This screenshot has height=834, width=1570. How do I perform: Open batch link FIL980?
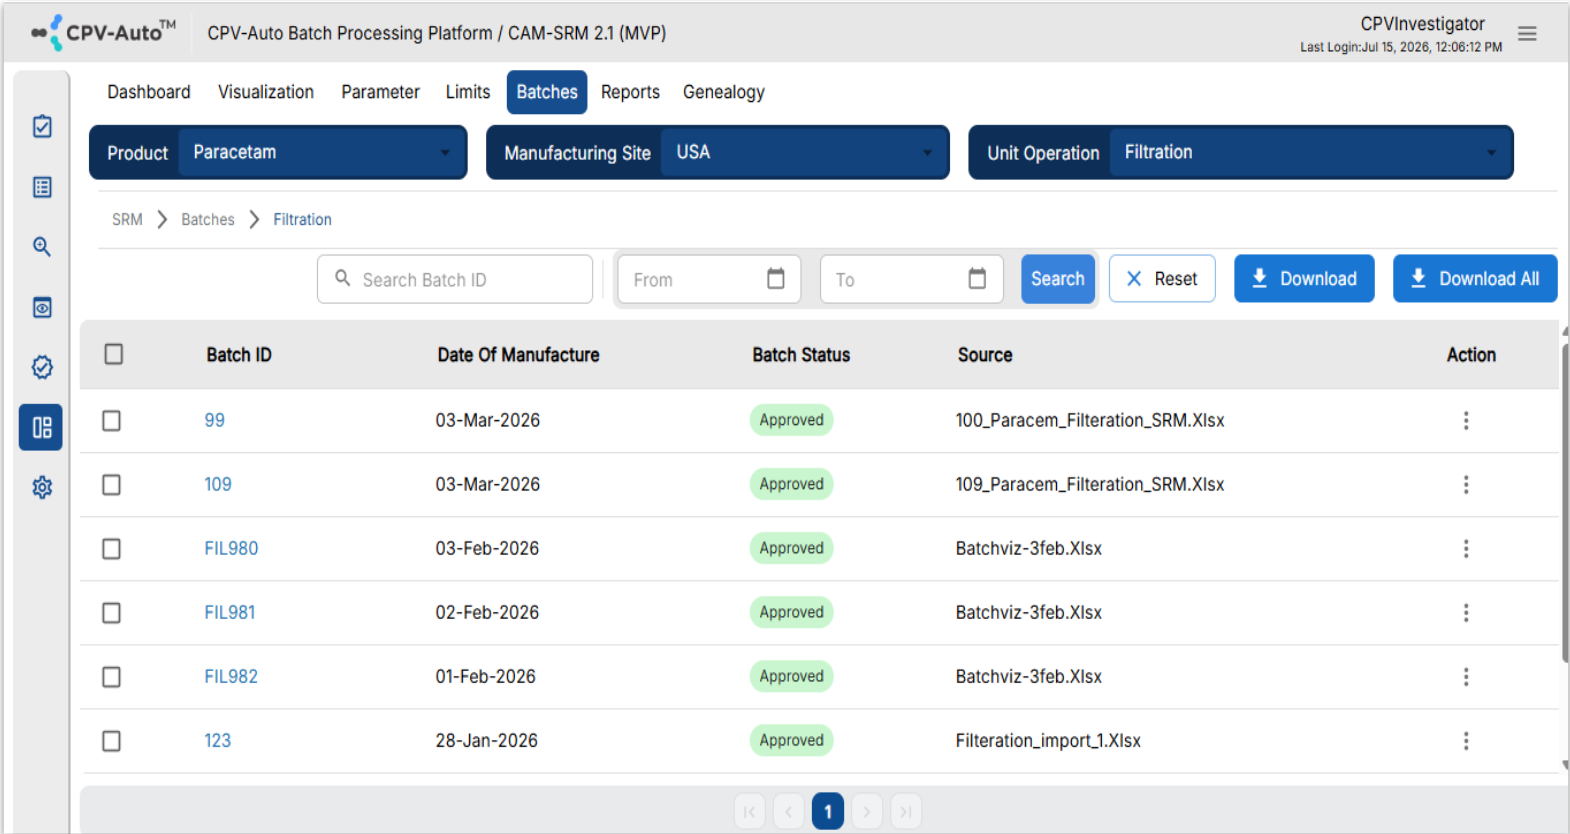[231, 548]
